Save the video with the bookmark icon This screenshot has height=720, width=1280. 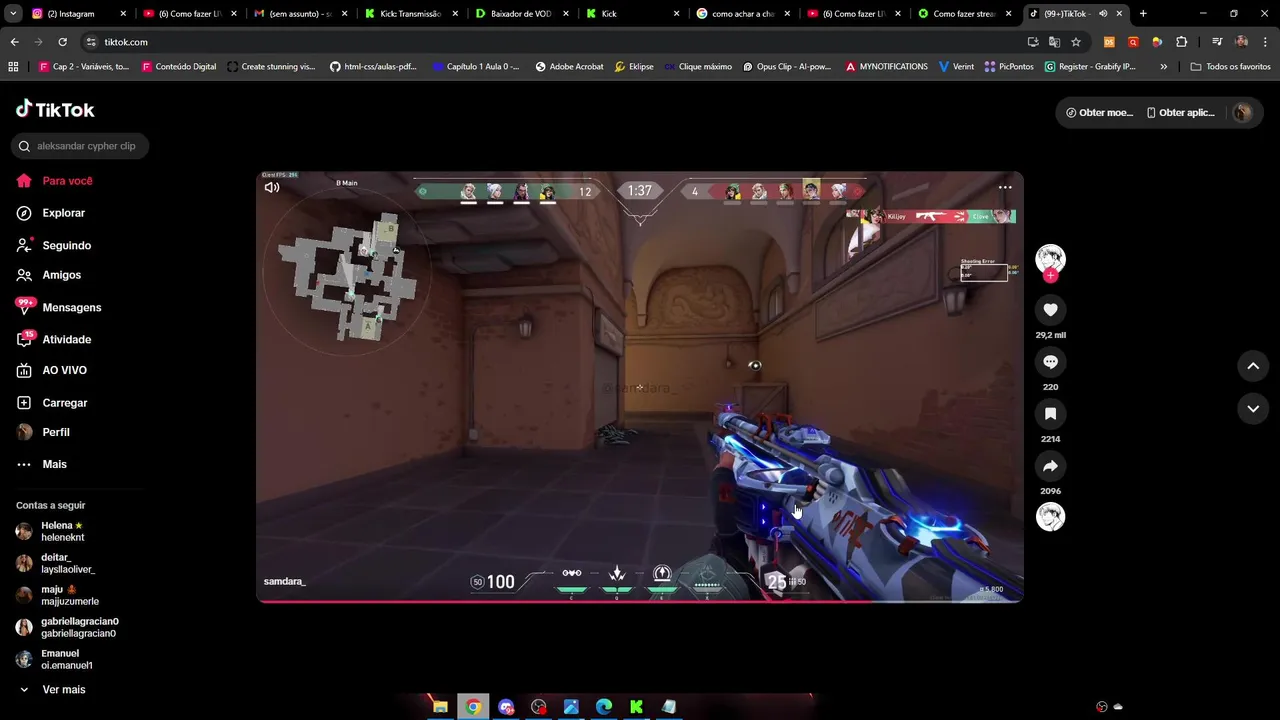tap(1050, 414)
